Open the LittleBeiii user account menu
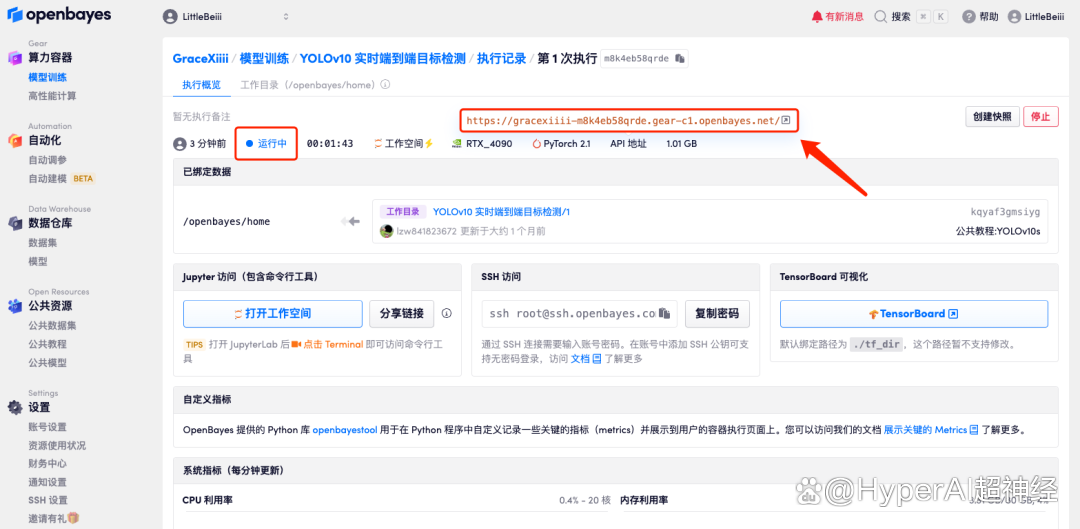Image resolution: width=1080 pixels, height=529 pixels. click(x=1037, y=17)
